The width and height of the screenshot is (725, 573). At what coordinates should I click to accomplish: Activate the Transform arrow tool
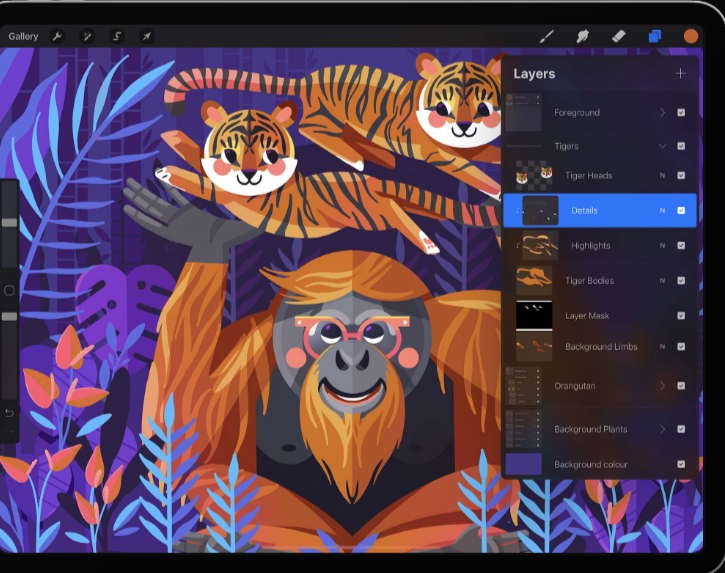(146, 37)
